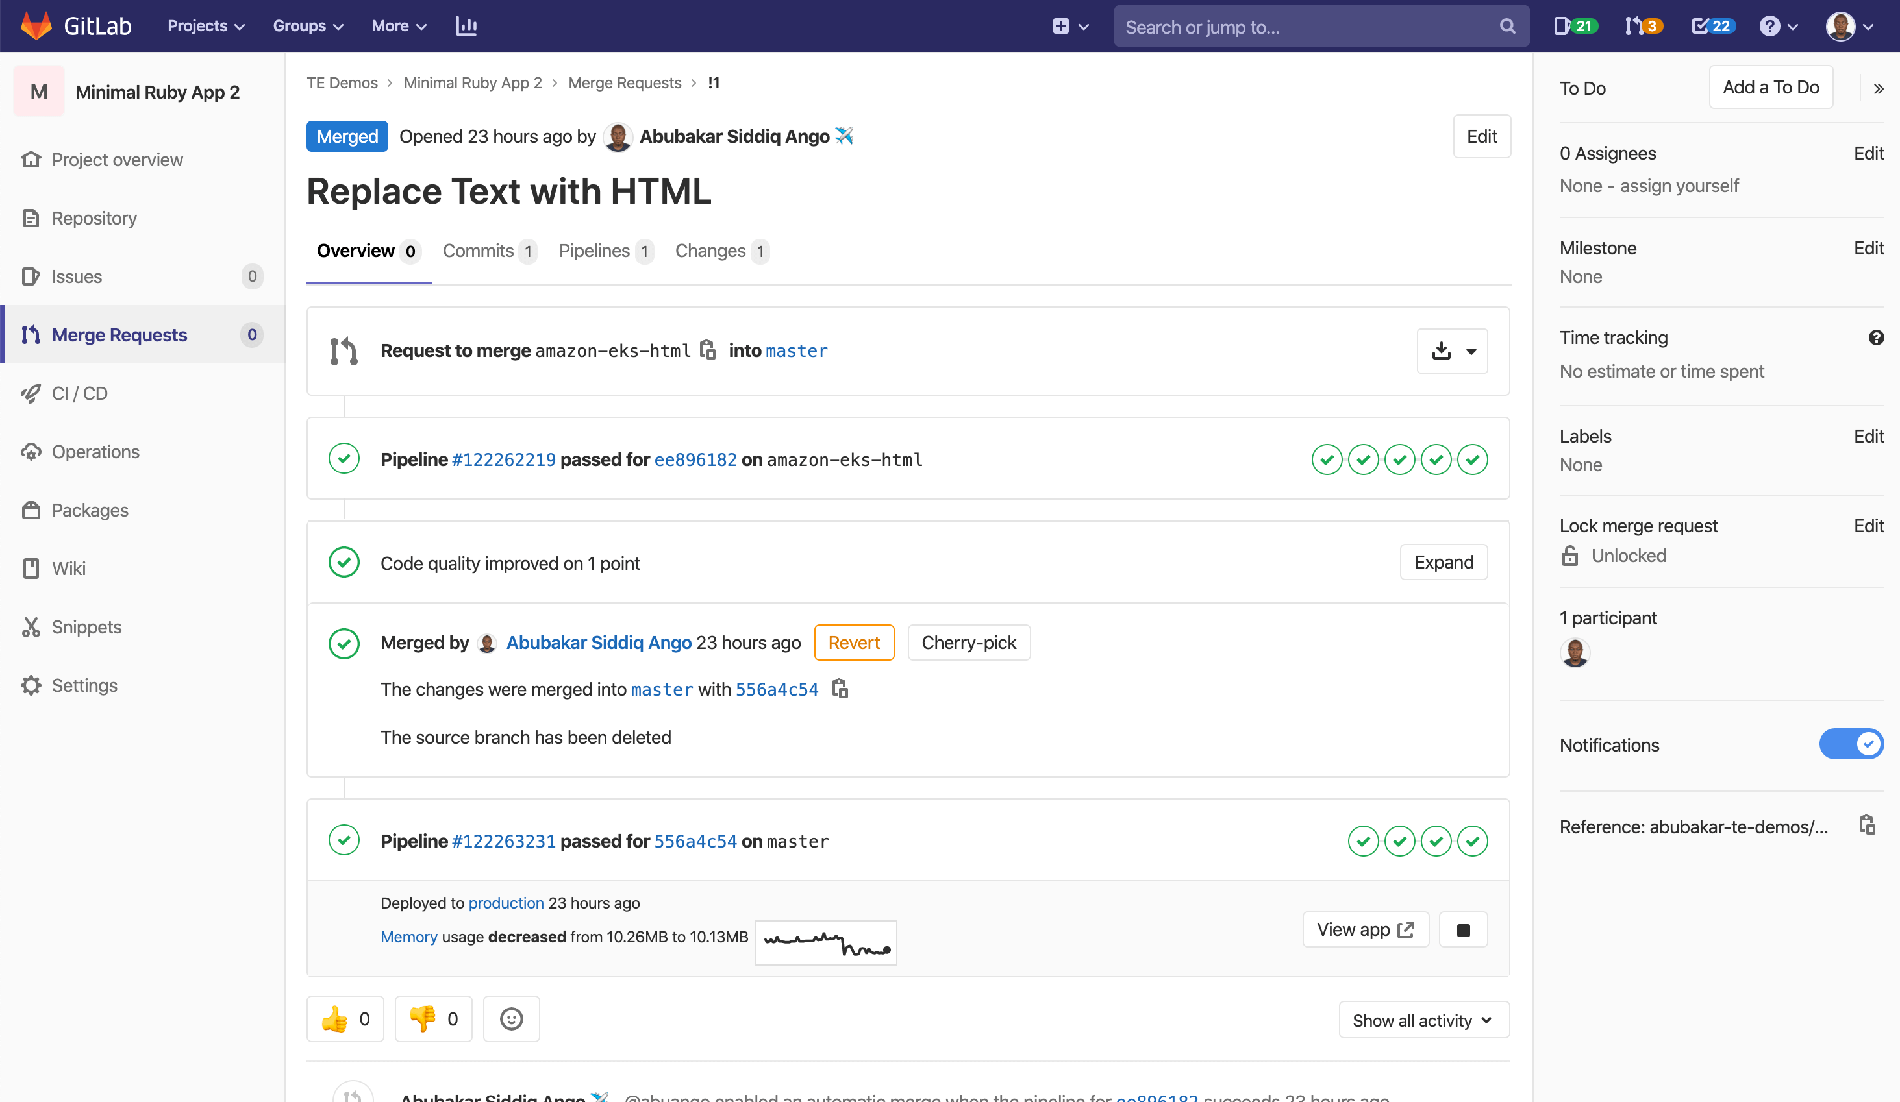The height and width of the screenshot is (1102, 1900).
Task: Open Operations in the project sidebar
Action: 94,451
